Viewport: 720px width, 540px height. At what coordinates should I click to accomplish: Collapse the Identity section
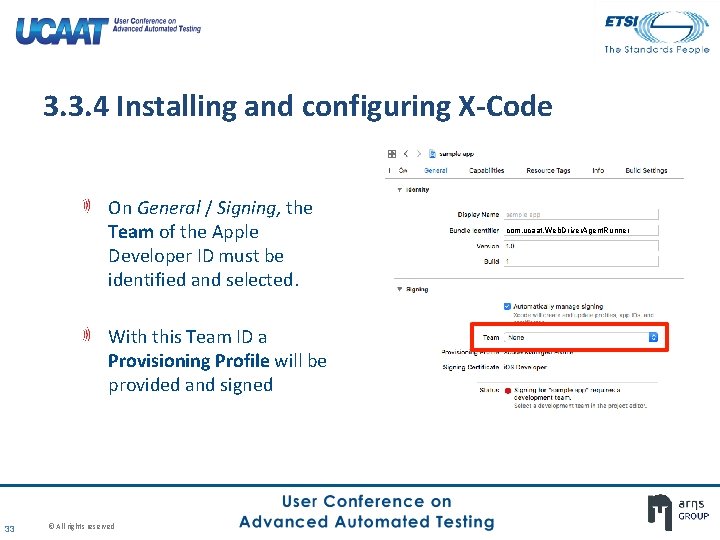pyautogui.click(x=399, y=190)
